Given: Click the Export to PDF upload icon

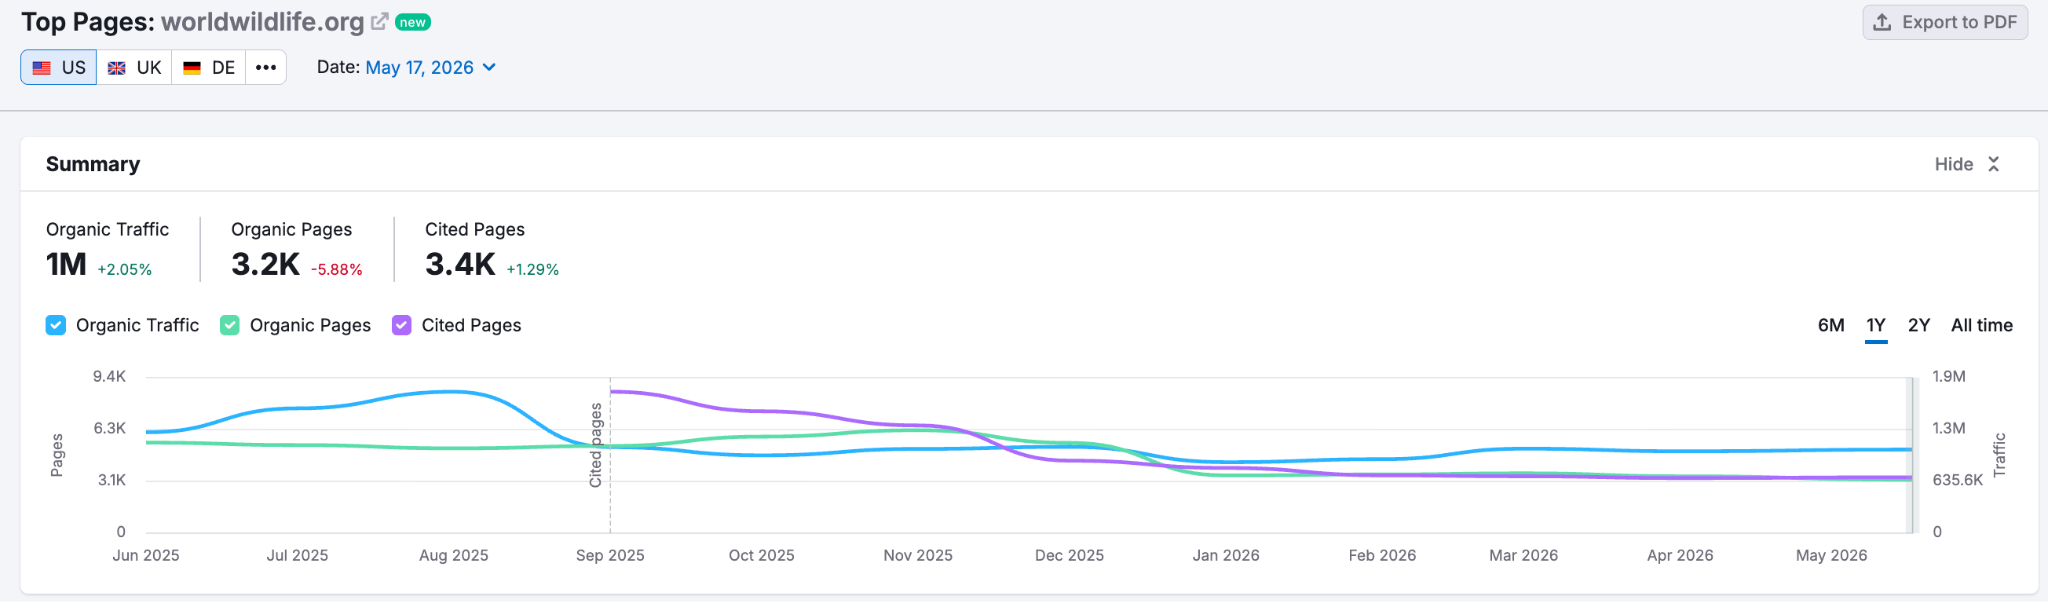Looking at the screenshot, I should coord(1882,22).
